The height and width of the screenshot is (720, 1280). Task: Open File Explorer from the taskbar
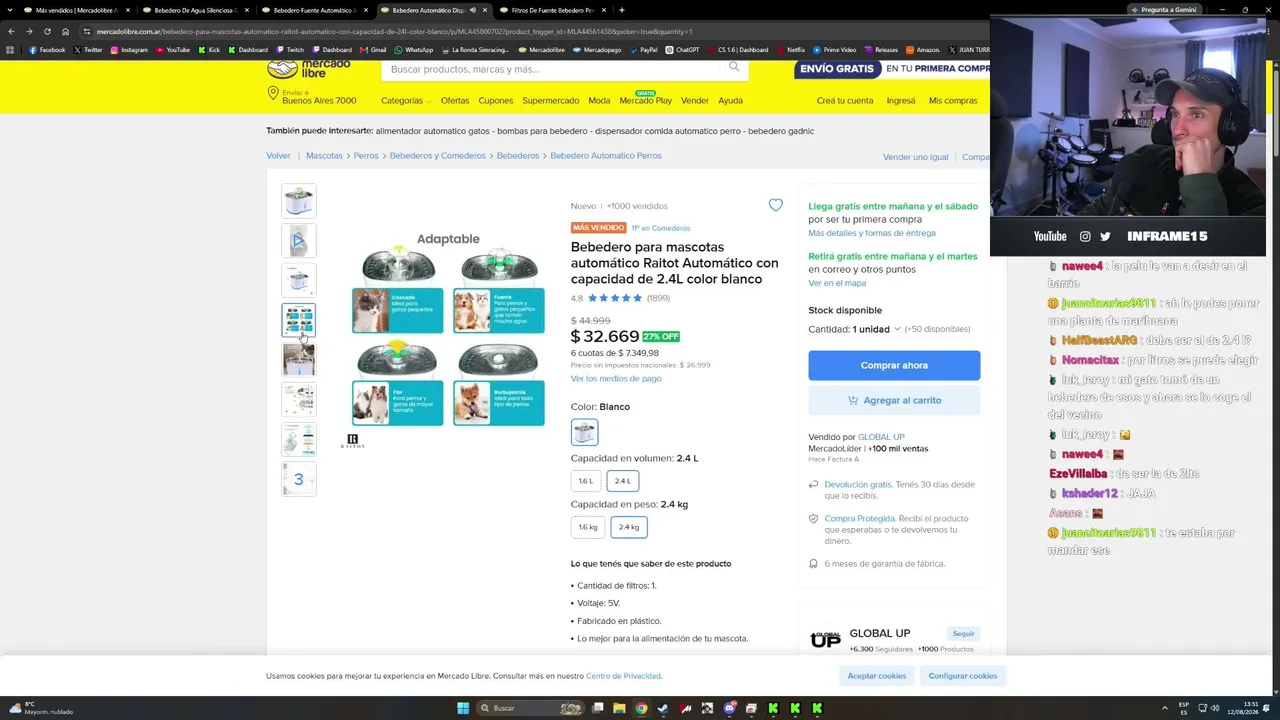coord(619,708)
